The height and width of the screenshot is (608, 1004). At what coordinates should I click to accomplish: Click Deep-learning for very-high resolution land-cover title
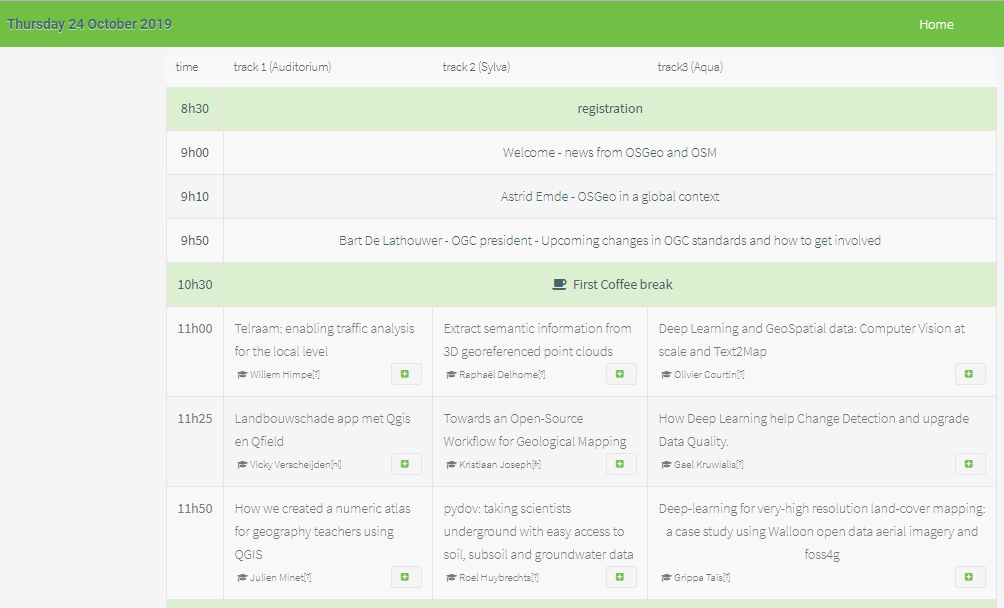point(822,531)
